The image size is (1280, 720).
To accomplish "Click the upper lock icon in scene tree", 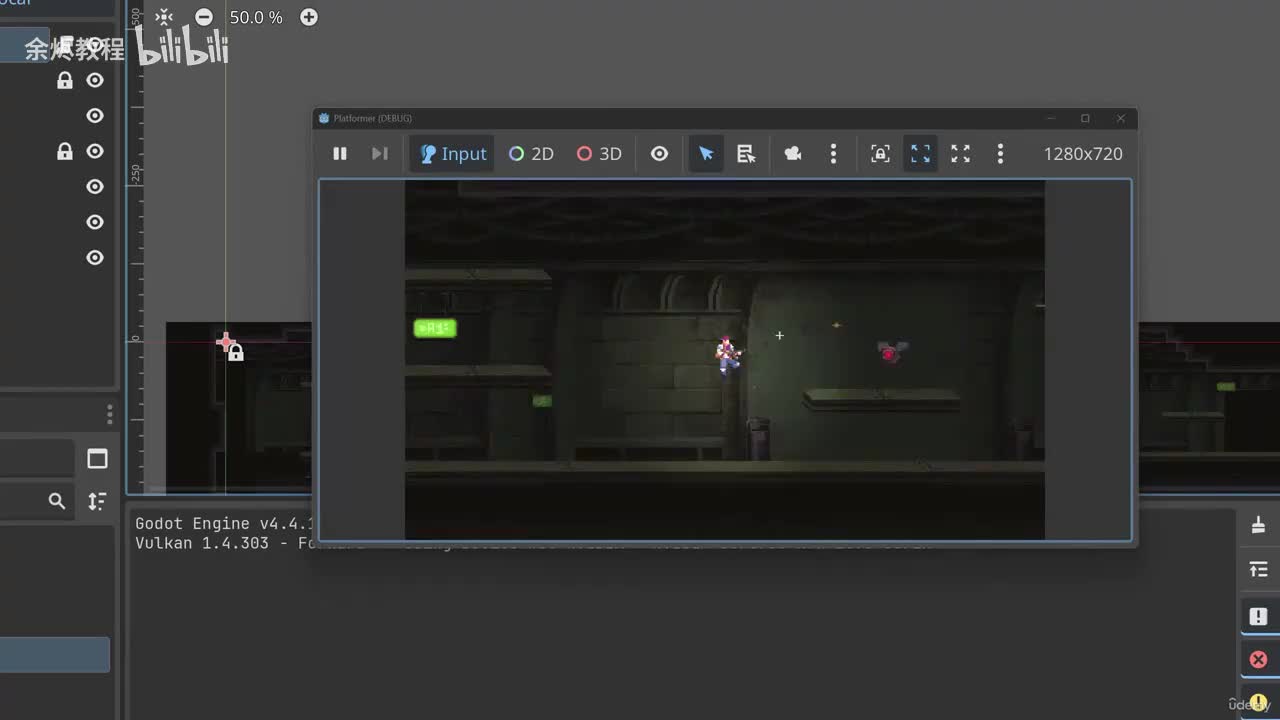I will 65,80.
